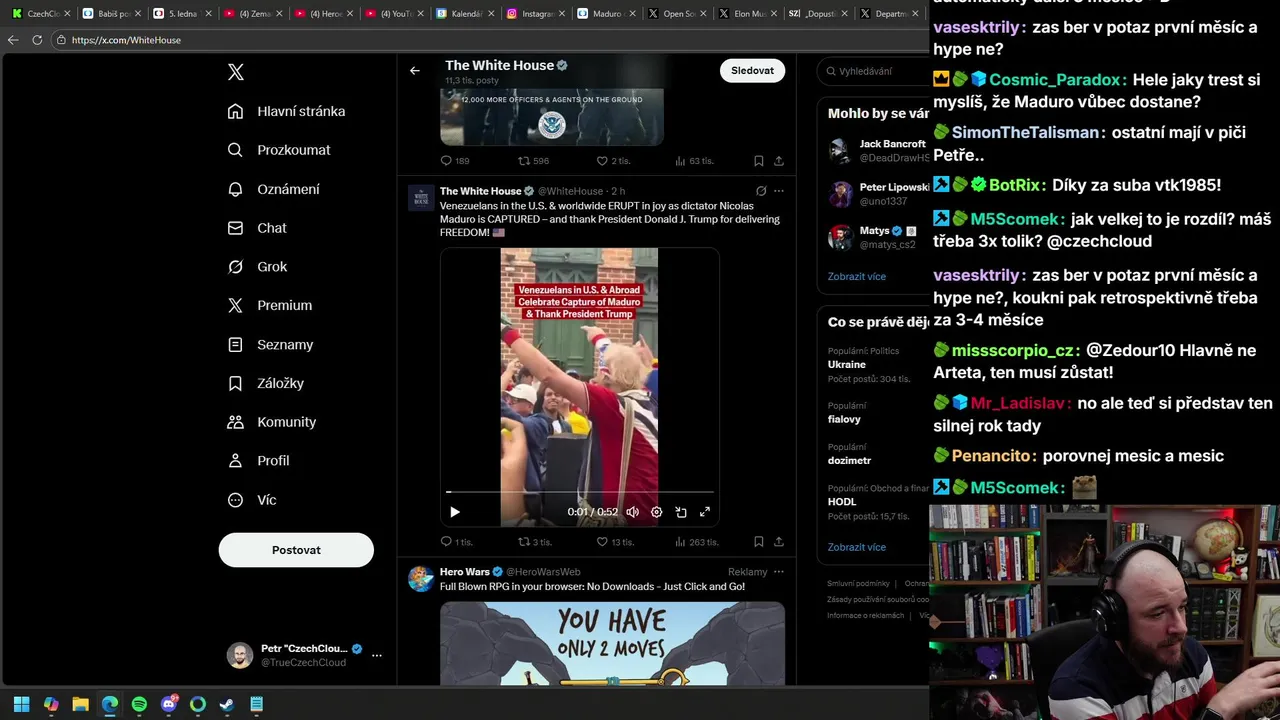The height and width of the screenshot is (720, 1280).
Task: Open the Windows Start menu
Action: (21, 704)
